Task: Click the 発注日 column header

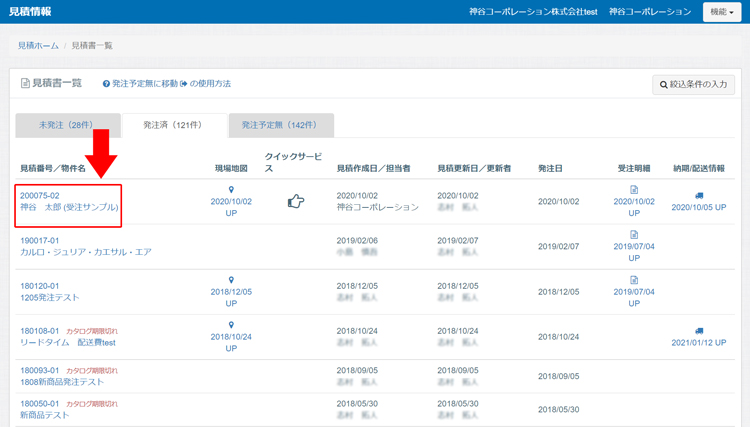Action: 550,168
